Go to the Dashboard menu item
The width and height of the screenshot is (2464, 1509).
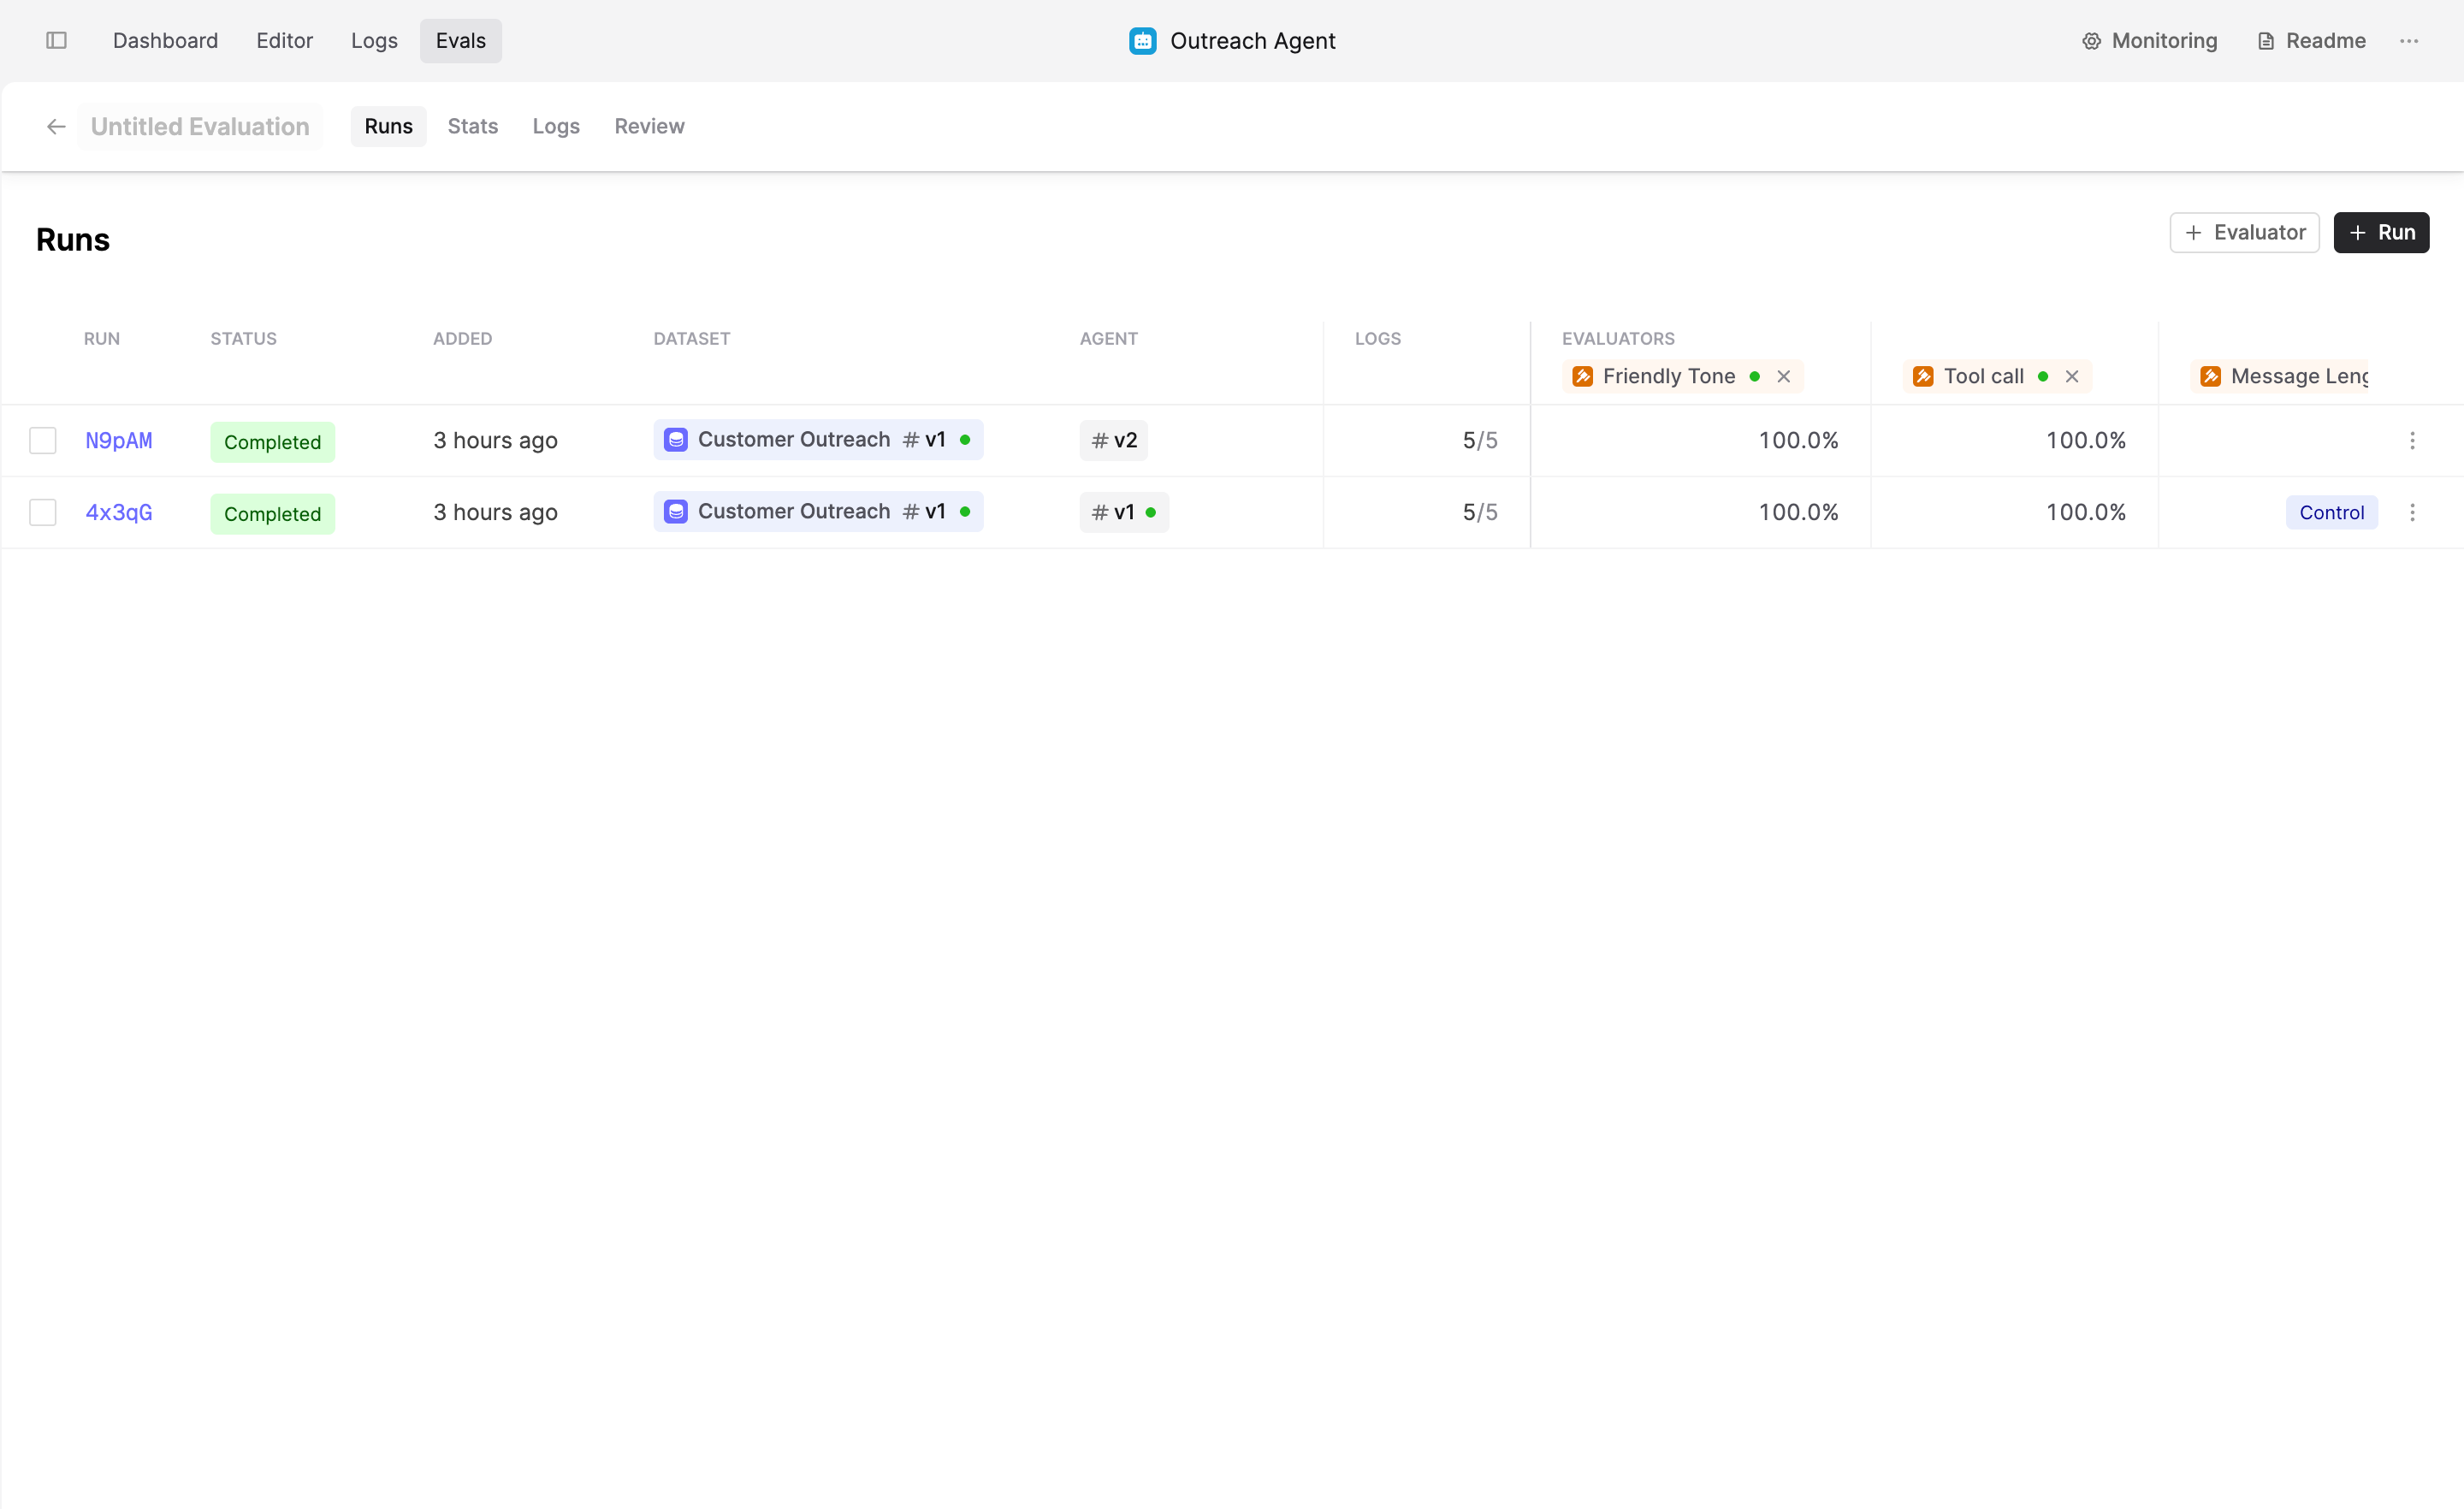165,40
